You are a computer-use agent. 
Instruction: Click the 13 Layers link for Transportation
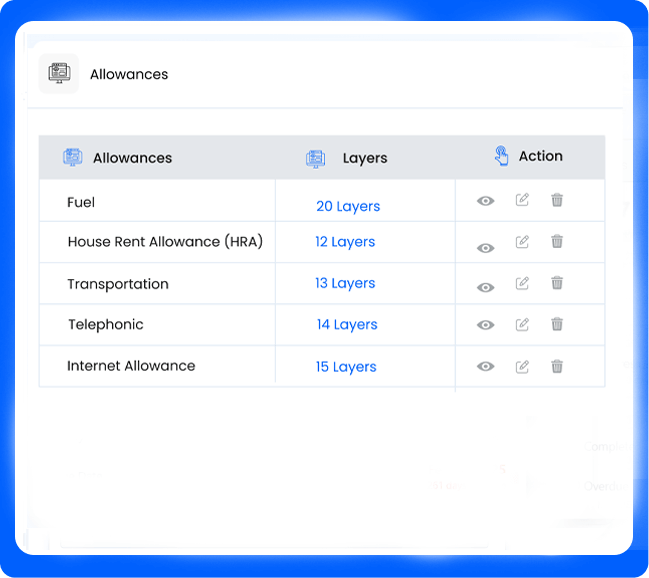click(345, 283)
